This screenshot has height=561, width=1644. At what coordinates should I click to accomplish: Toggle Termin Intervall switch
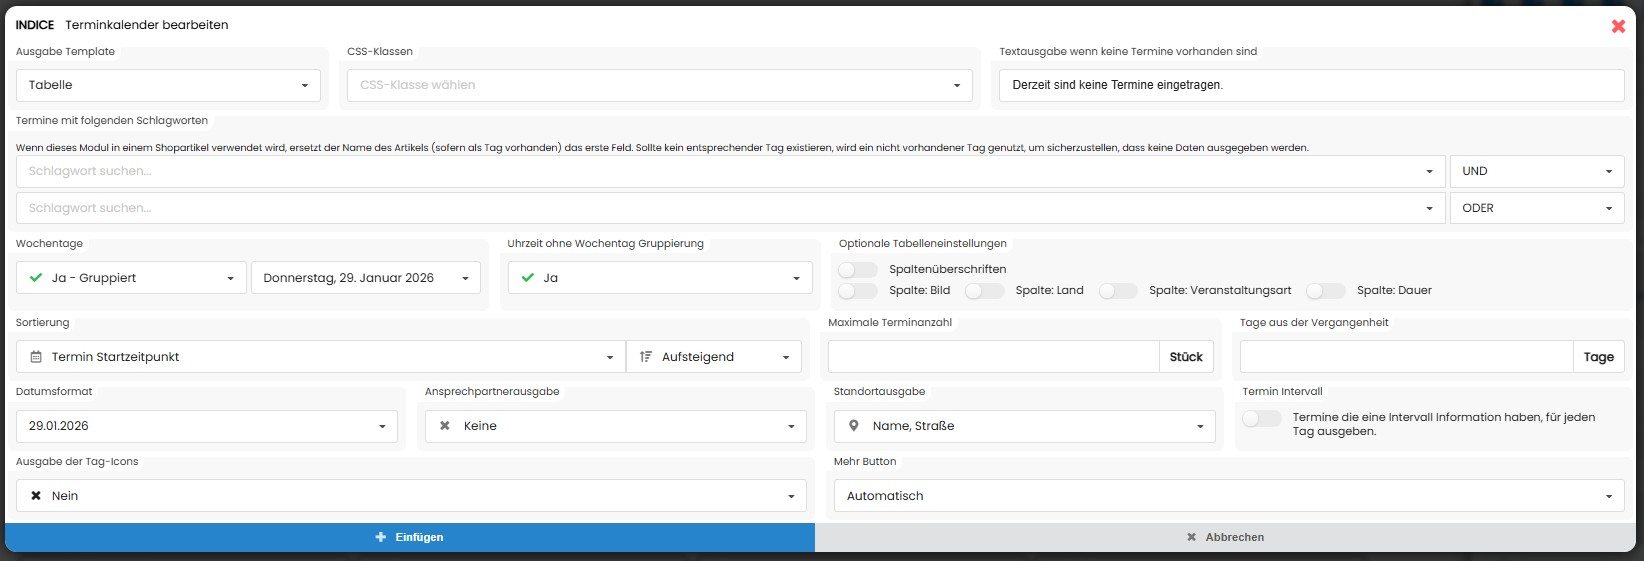[x=1261, y=419]
